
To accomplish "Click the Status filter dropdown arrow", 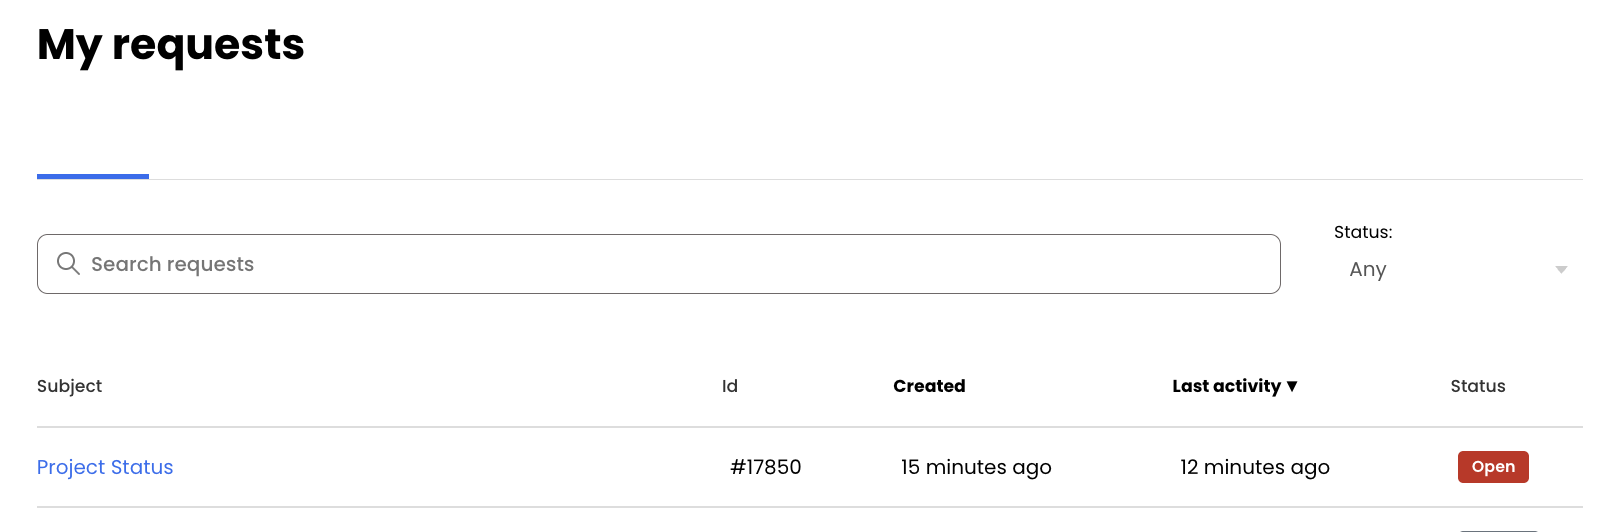I will pos(1560,269).
